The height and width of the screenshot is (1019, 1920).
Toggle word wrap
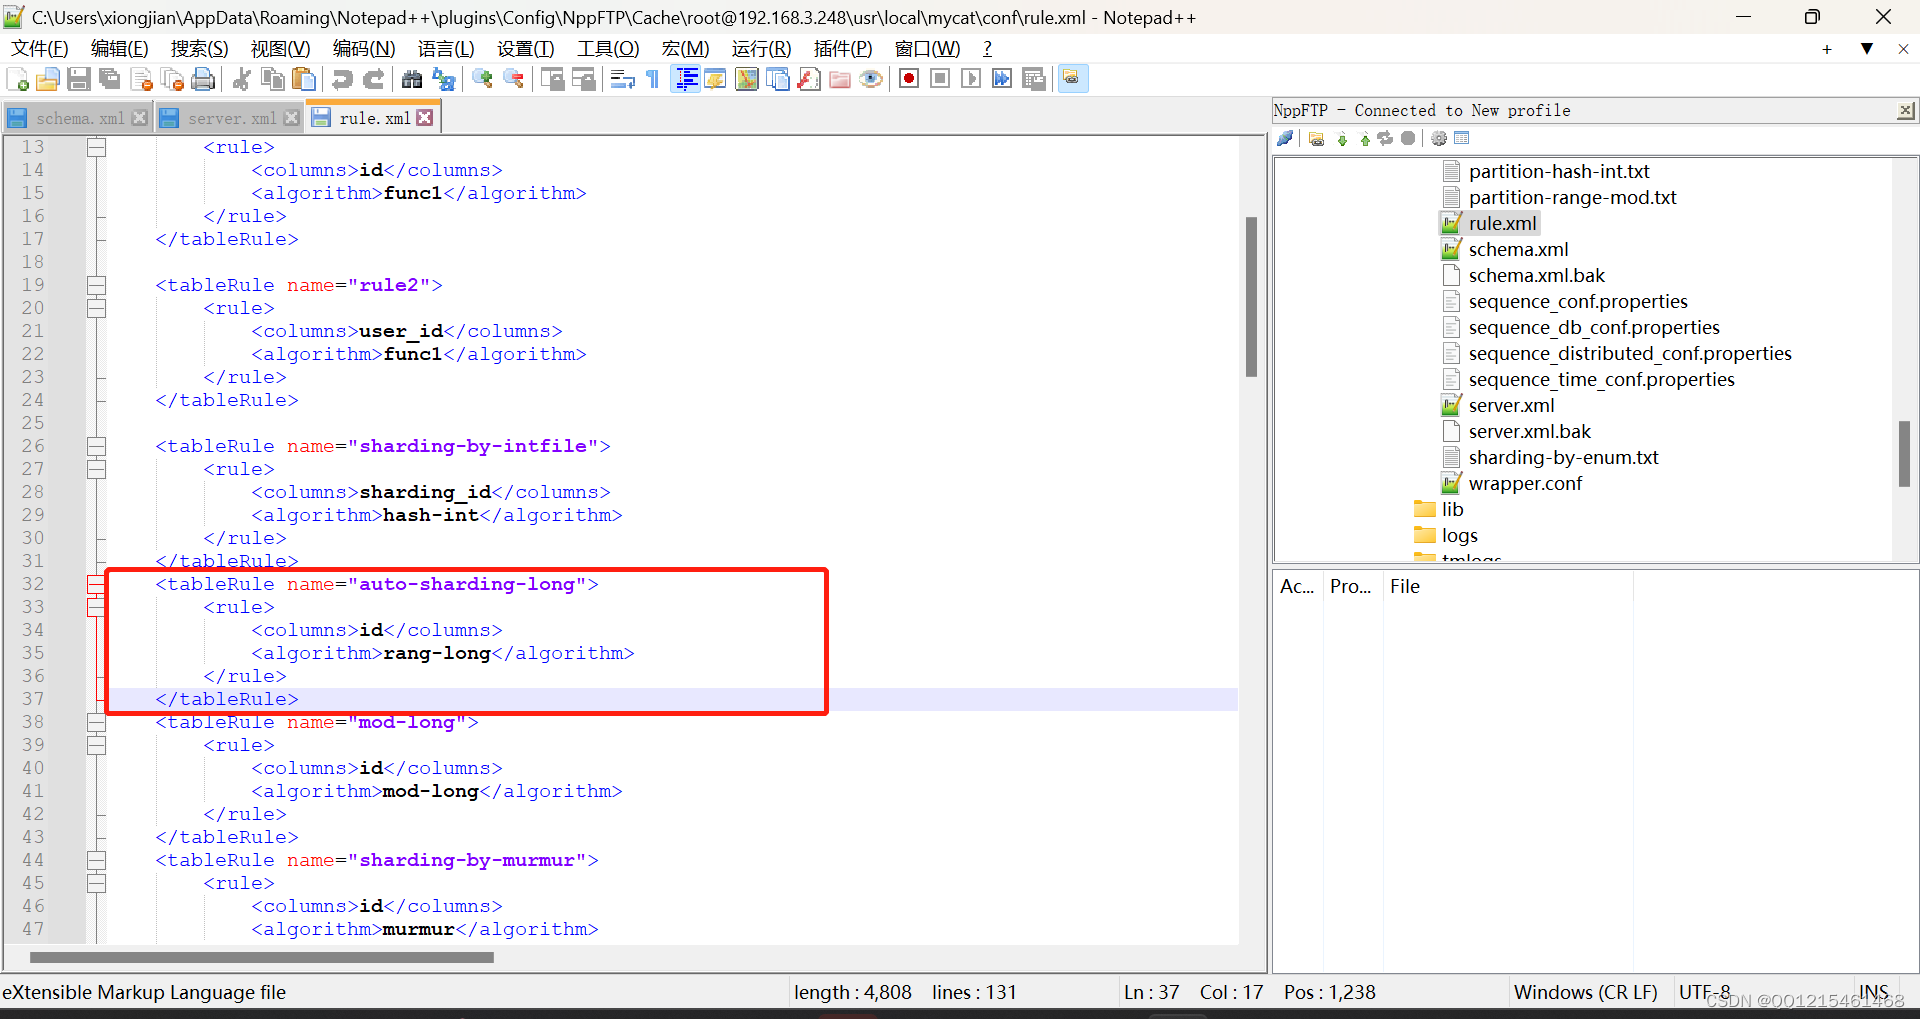622,79
